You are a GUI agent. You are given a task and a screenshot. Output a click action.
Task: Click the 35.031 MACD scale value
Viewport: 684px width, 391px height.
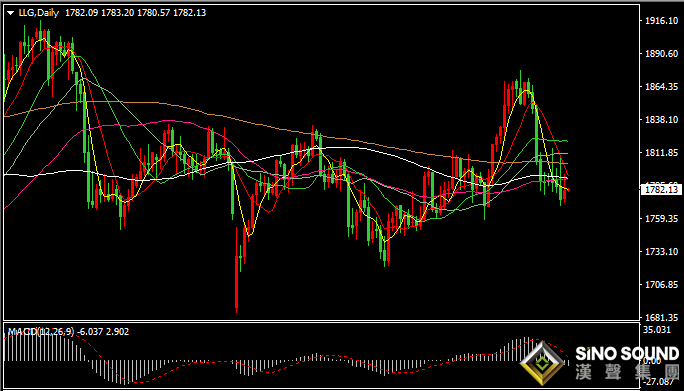pyautogui.click(x=657, y=329)
